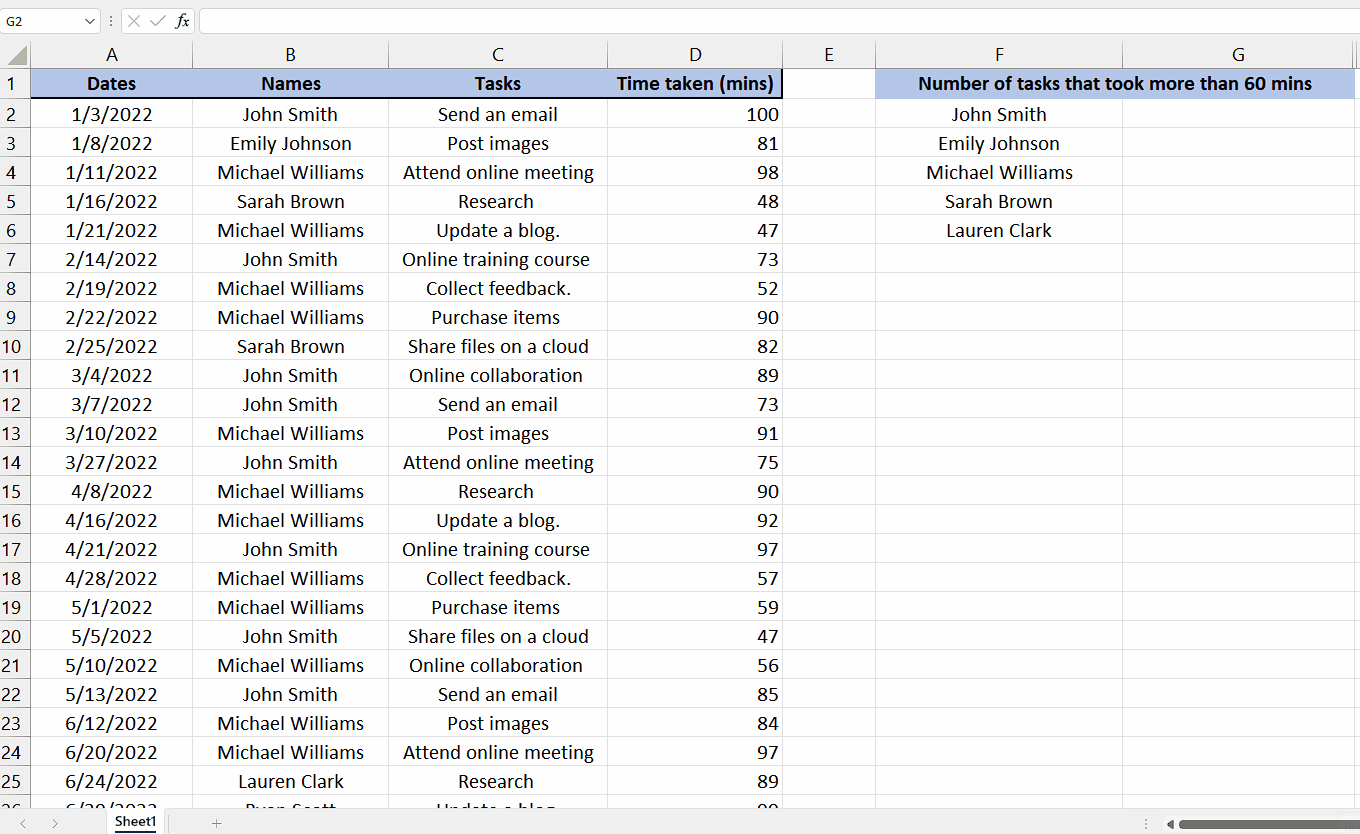Click the next sheet navigation arrow
1360x834 pixels.
coord(55,823)
